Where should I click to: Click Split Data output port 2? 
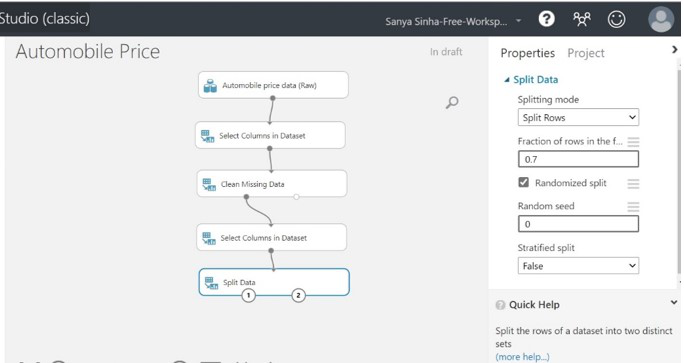298,295
